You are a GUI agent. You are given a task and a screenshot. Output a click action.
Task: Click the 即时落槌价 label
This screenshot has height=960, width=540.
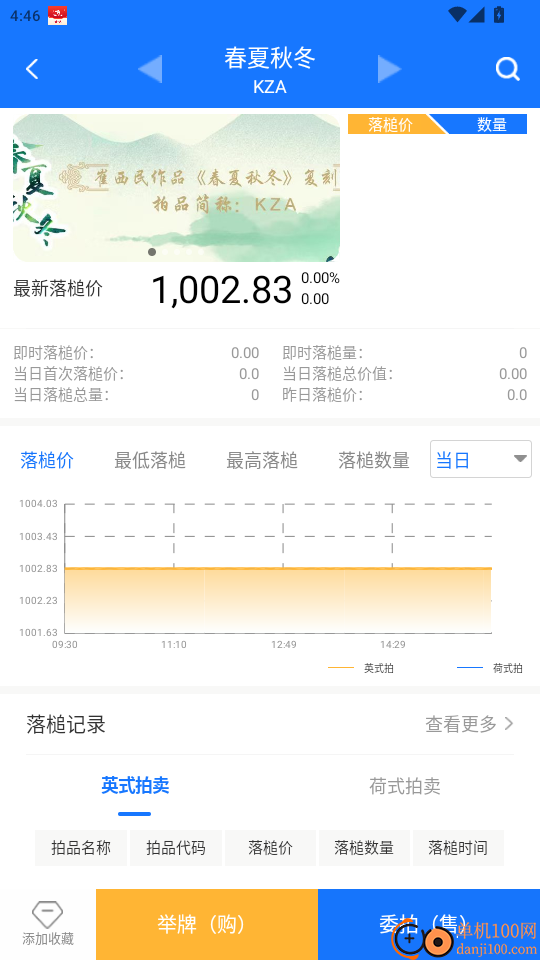[54, 353]
